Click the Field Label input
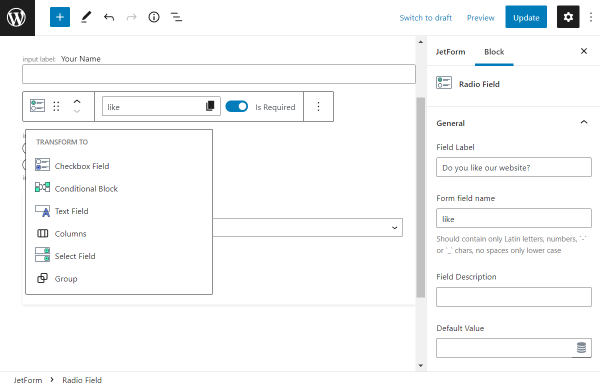Viewport: 600px width, 385px height. (x=514, y=167)
